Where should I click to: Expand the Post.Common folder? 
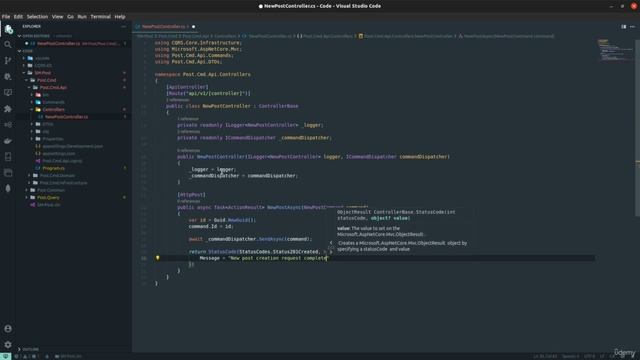click(x=51, y=190)
